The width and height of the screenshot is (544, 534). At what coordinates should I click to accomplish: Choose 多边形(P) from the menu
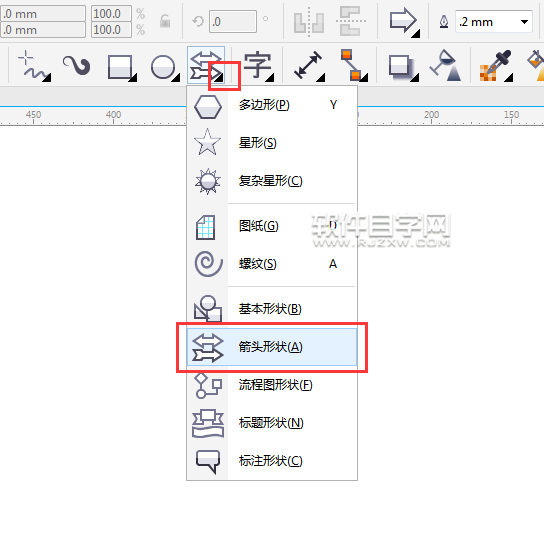tap(272, 105)
